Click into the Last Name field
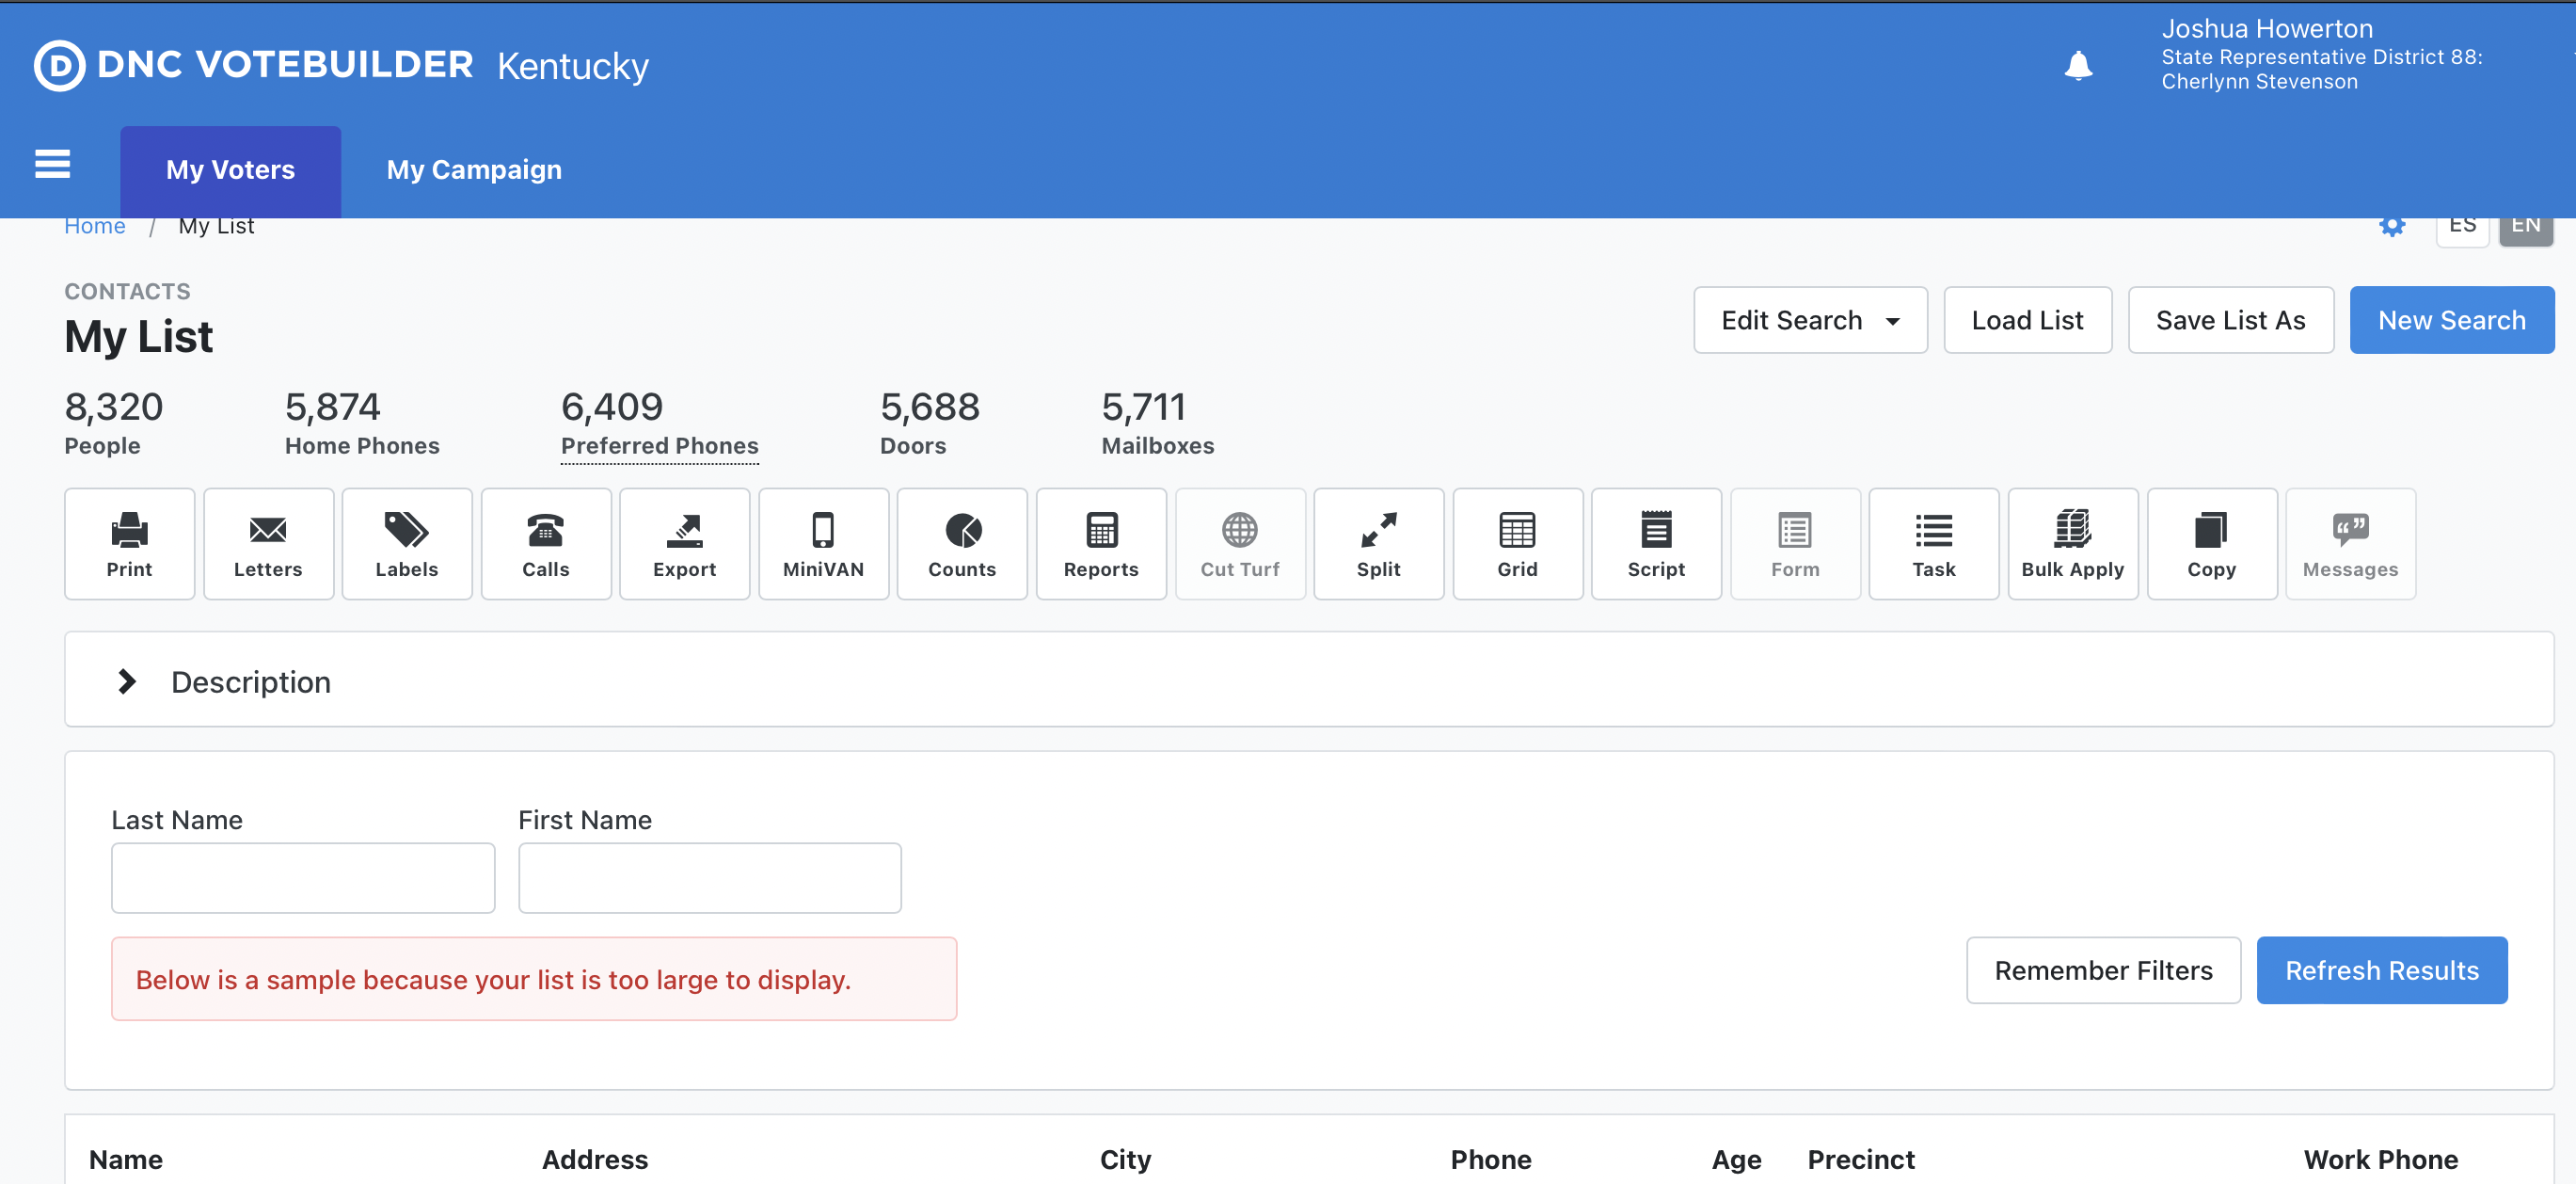 tap(303, 877)
